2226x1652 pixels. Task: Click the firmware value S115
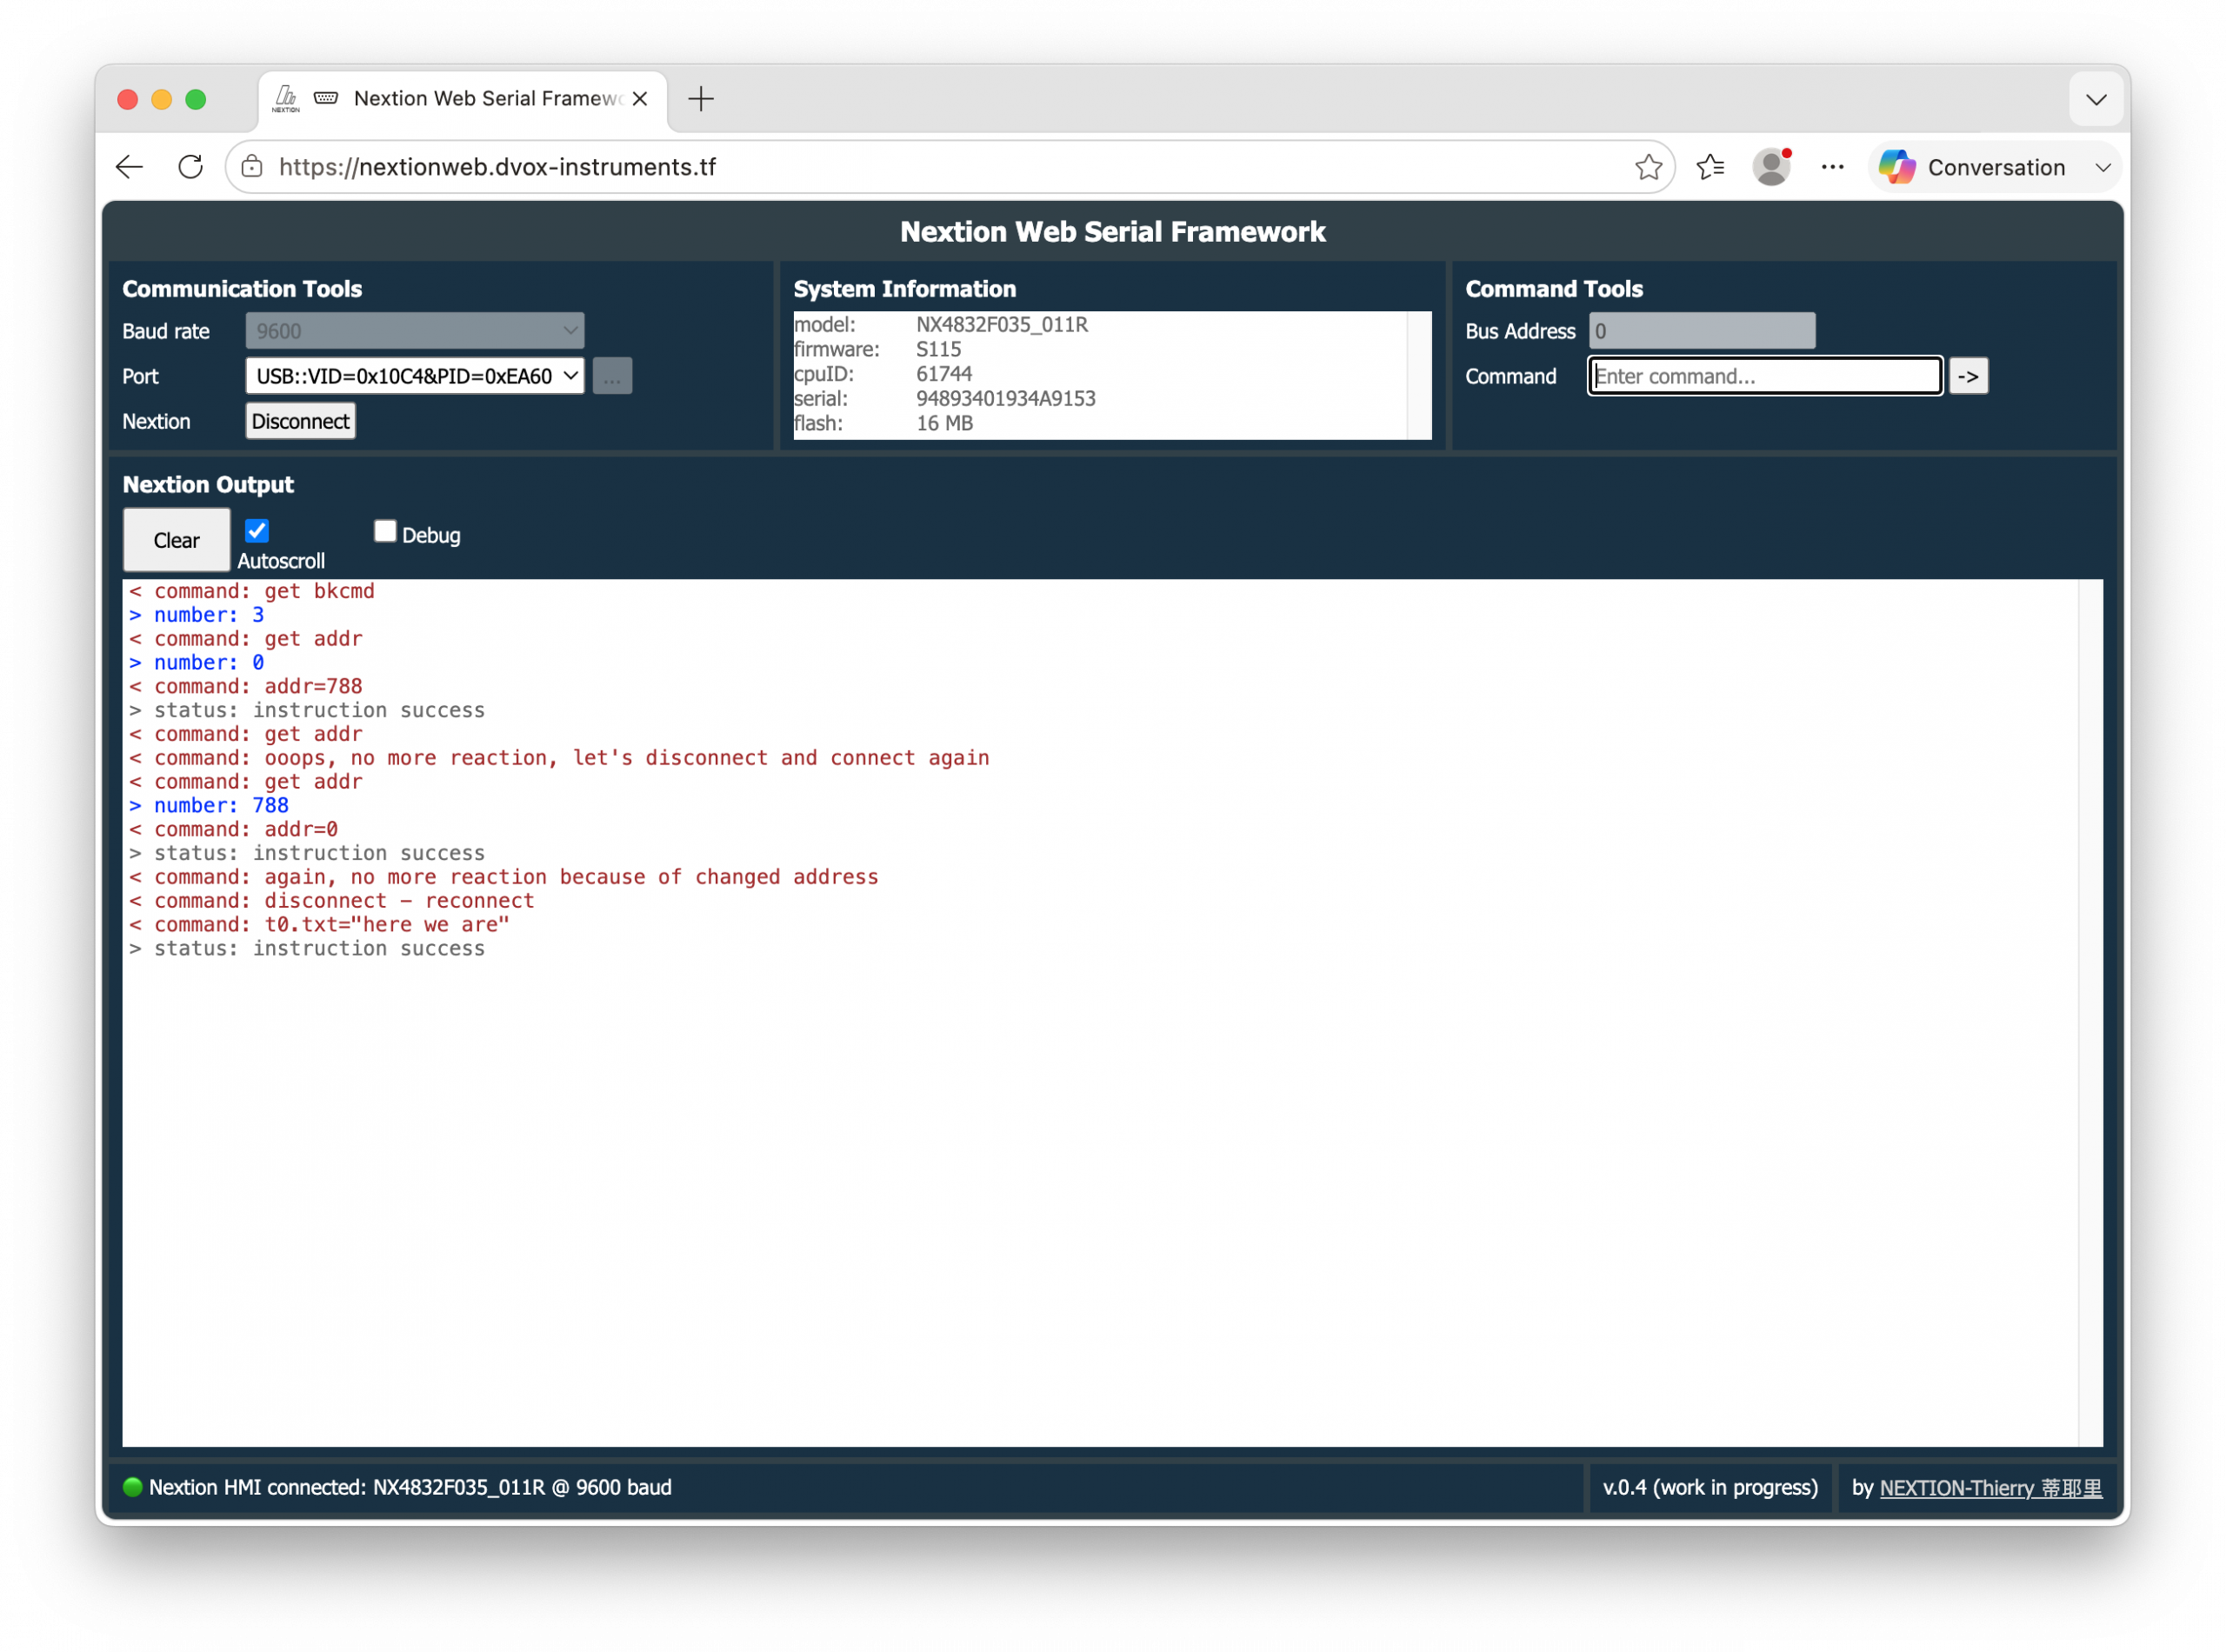(938, 349)
